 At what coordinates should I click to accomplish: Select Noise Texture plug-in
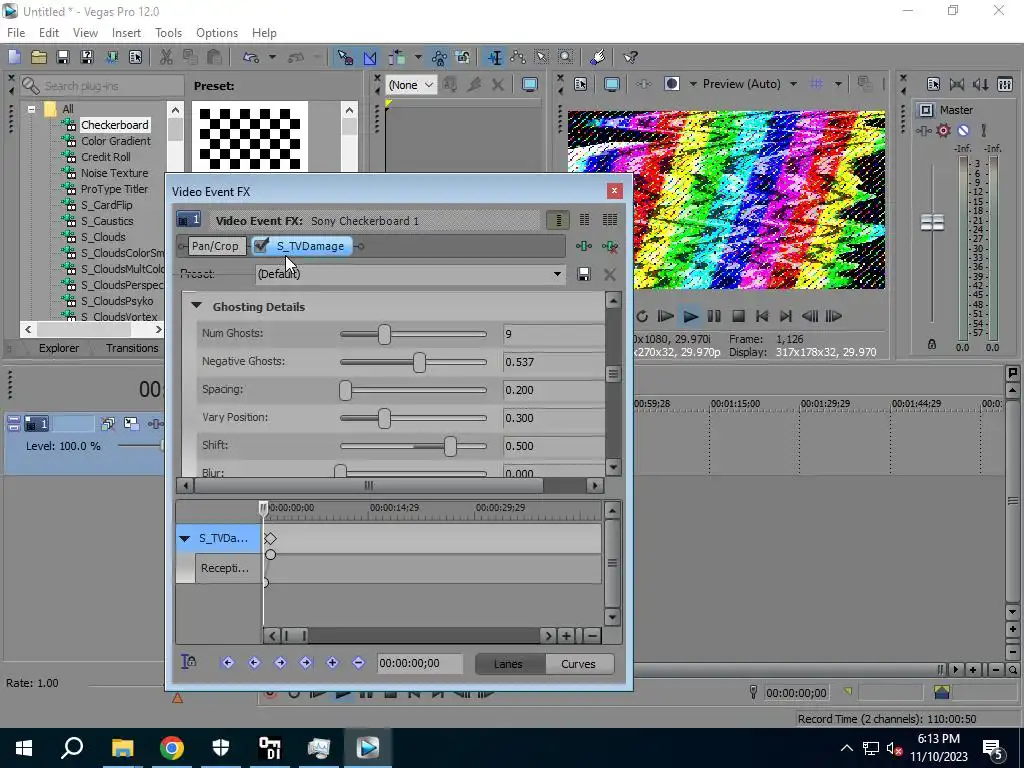pyautogui.click(x=114, y=173)
